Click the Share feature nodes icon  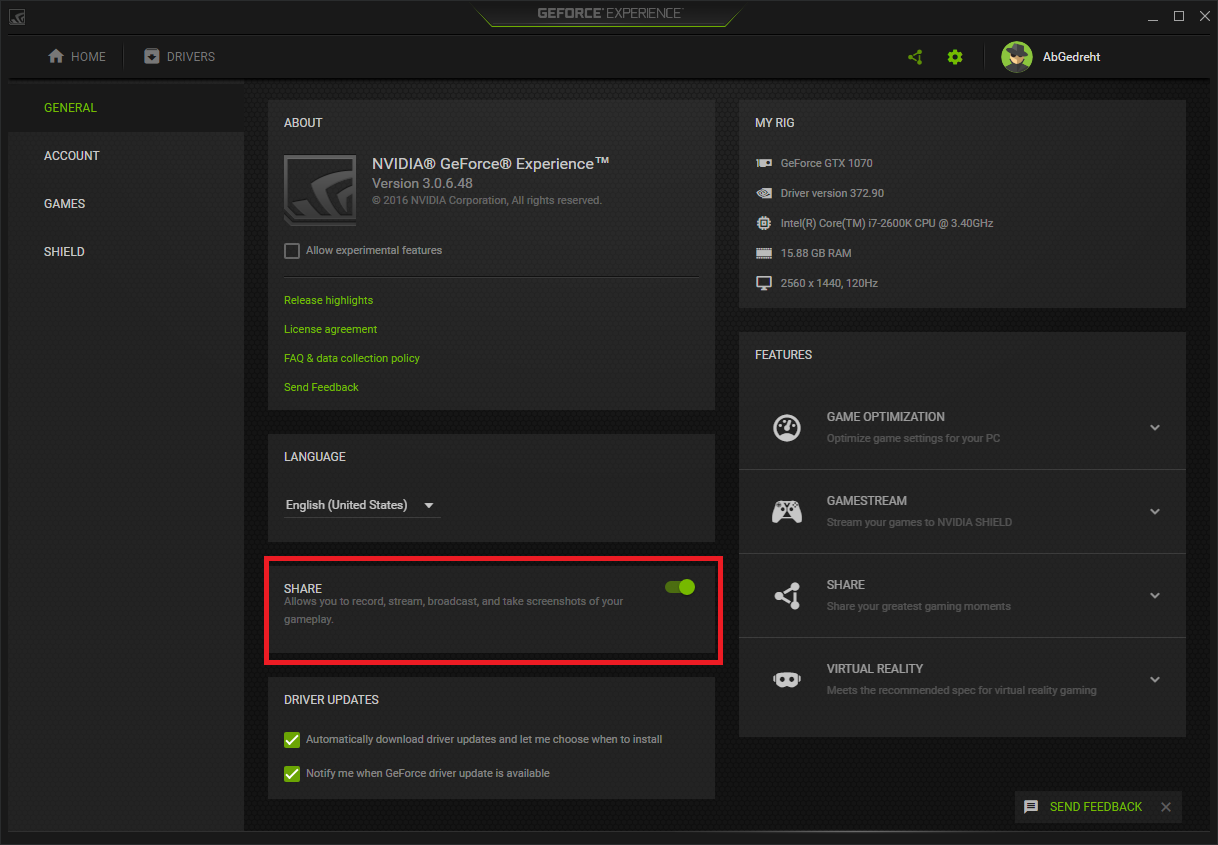click(787, 595)
